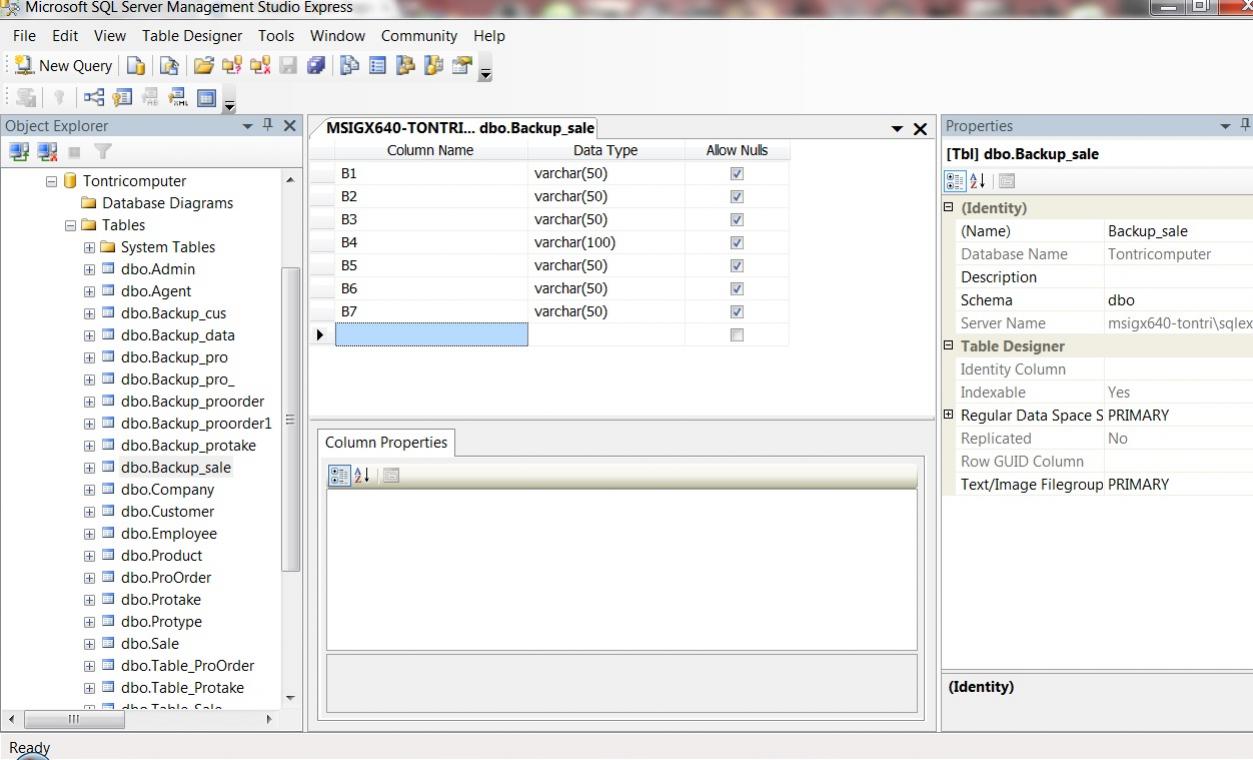Image resolution: width=1253 pixels, height=760 pixels.
Task: Expand the Regular Data Space property
Action: point(949,415)
